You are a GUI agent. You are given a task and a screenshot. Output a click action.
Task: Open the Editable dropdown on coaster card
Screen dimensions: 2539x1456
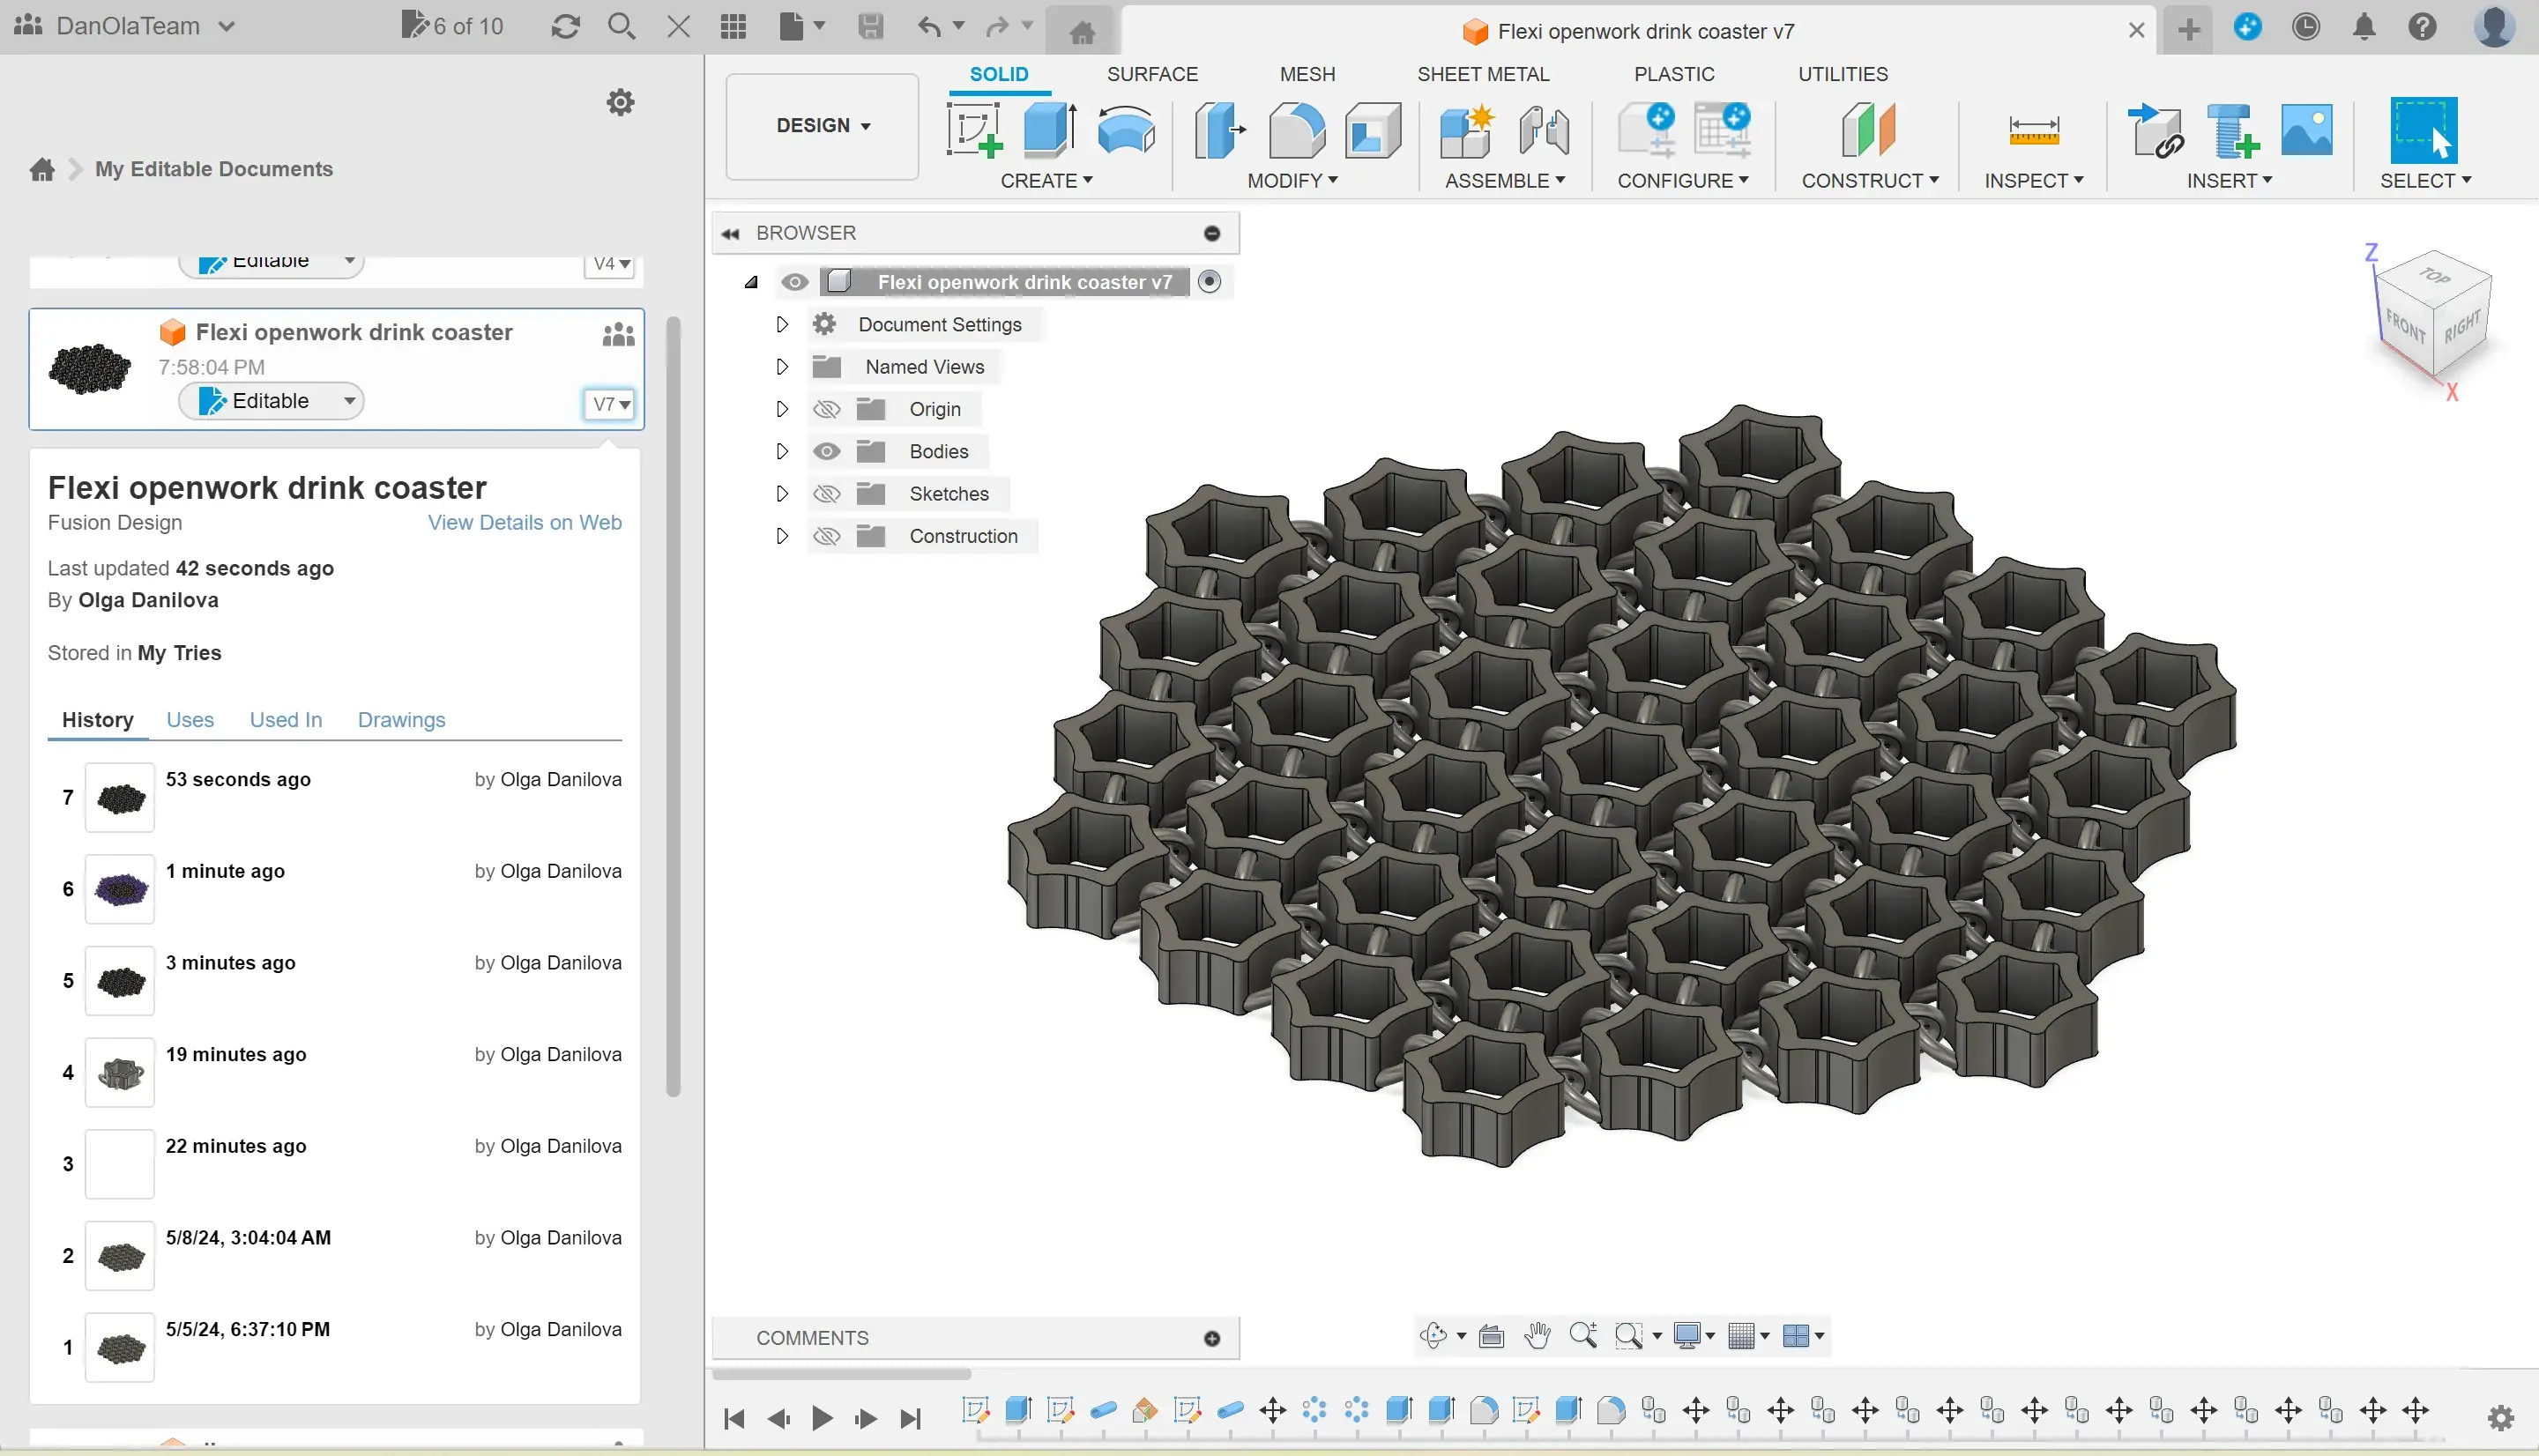(x=271, y=401)
